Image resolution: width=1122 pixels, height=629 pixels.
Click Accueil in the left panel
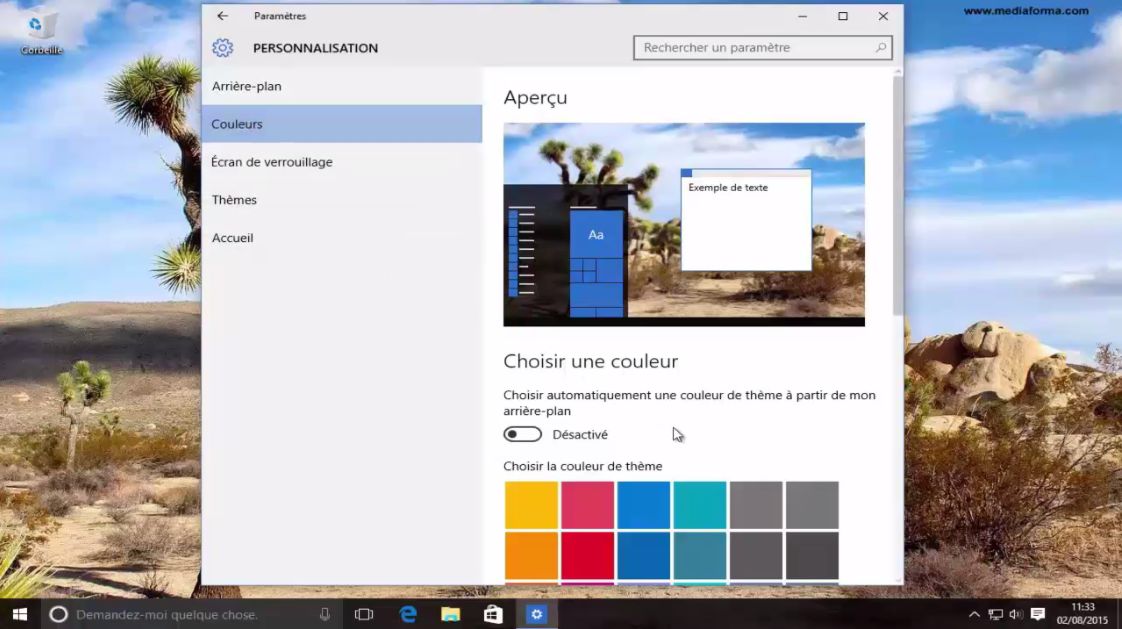232,237
